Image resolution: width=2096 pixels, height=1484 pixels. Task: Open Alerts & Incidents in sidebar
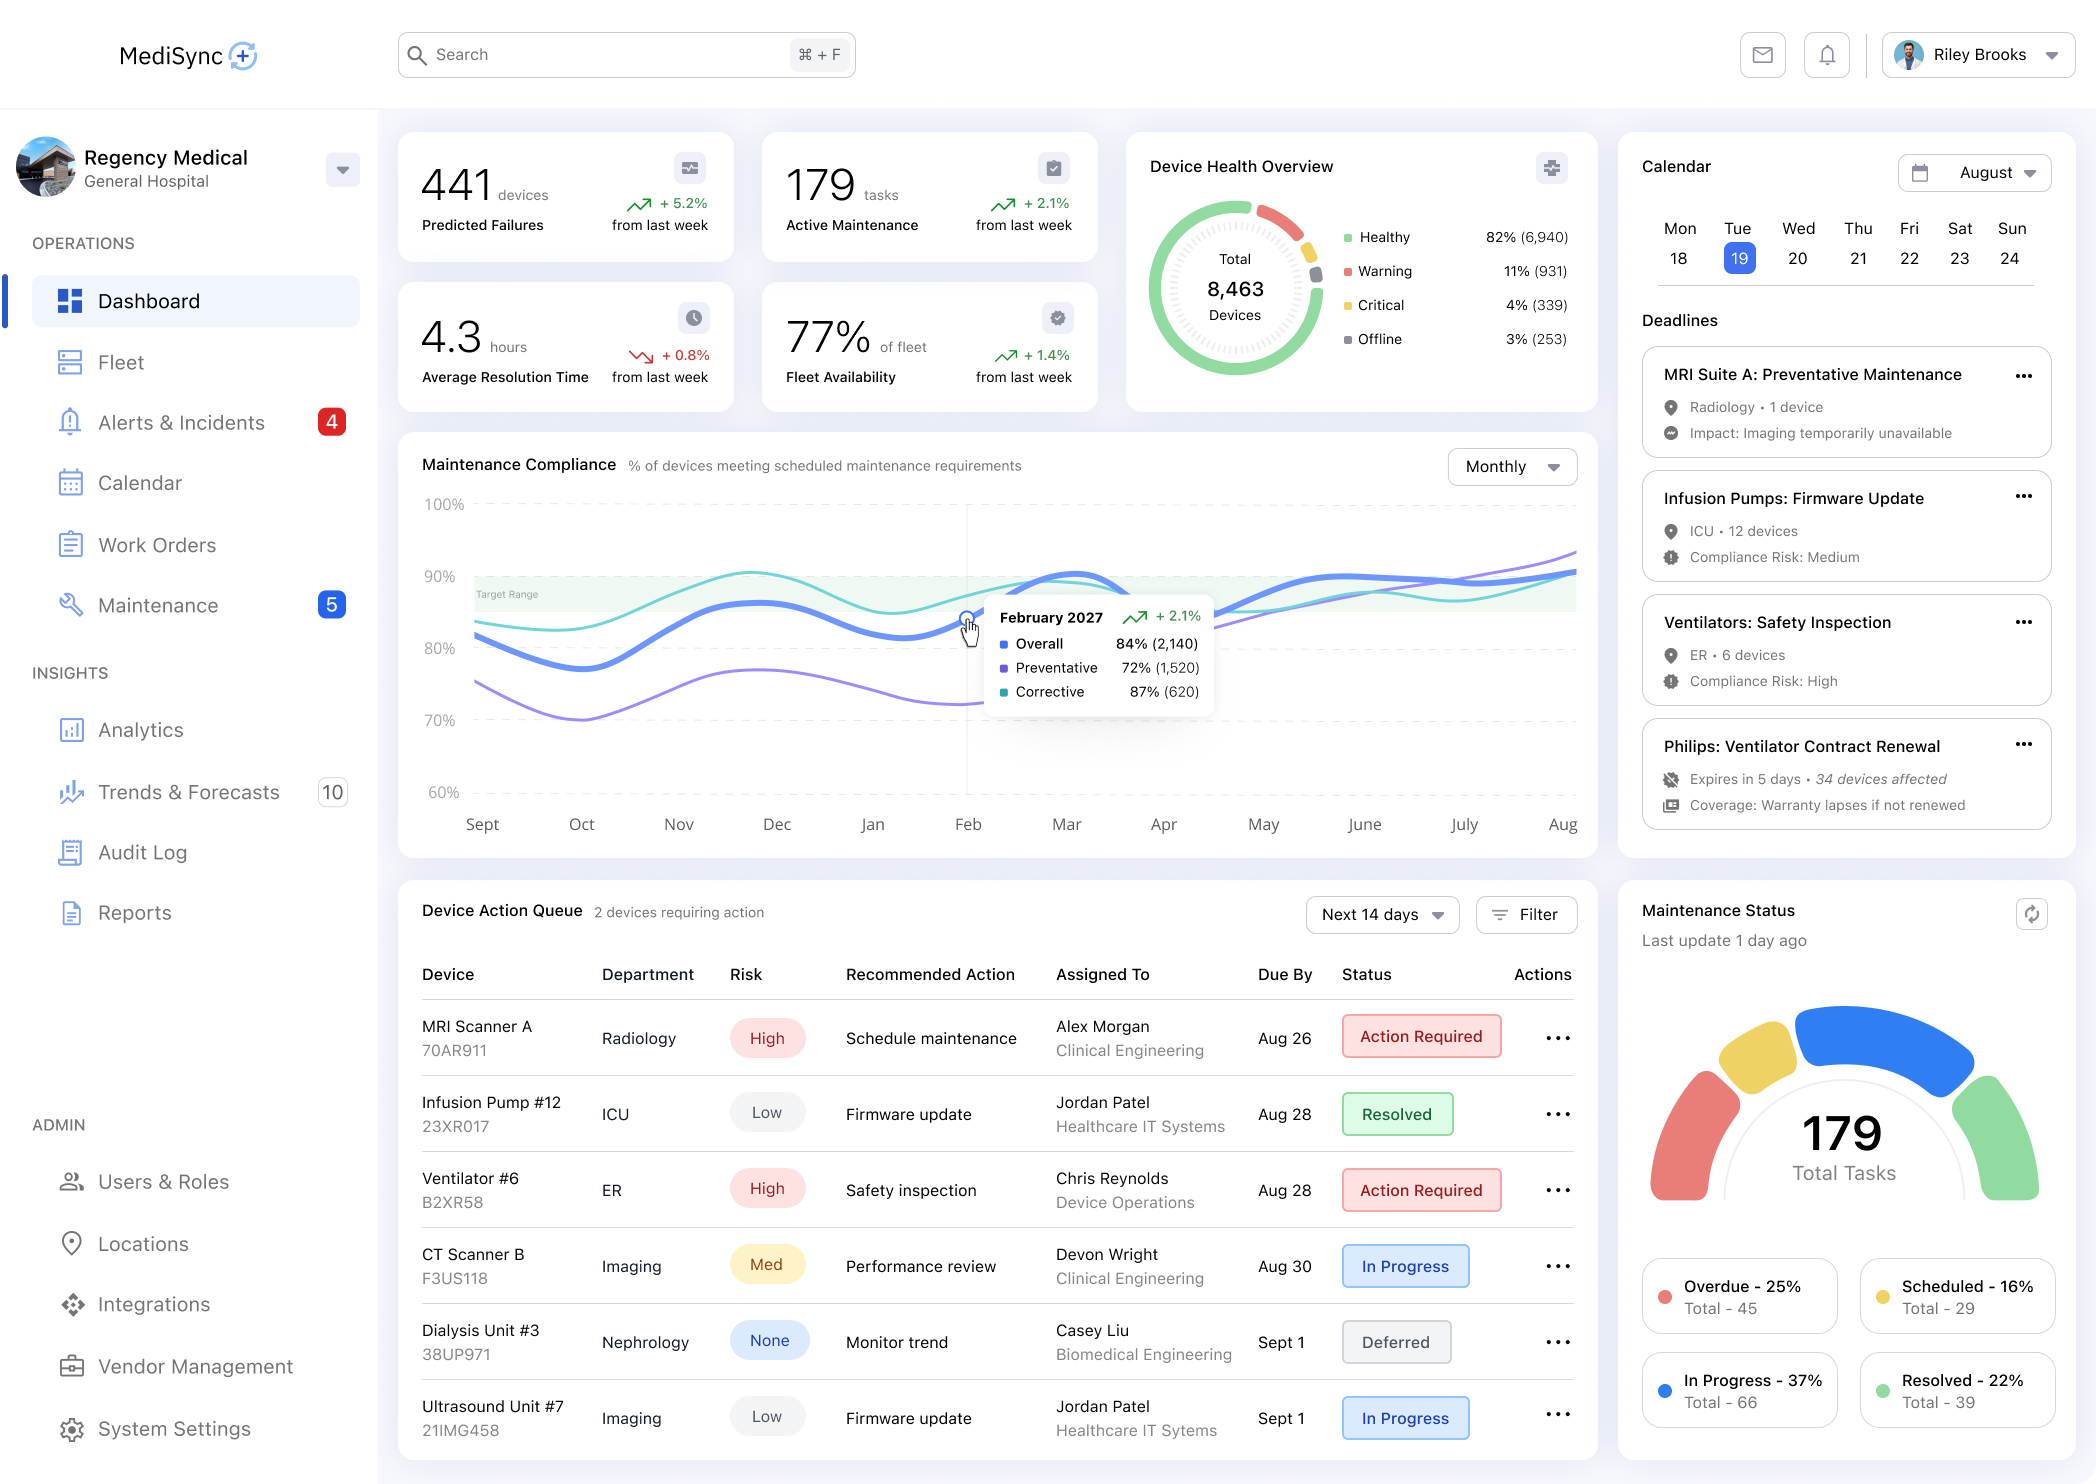181,423
